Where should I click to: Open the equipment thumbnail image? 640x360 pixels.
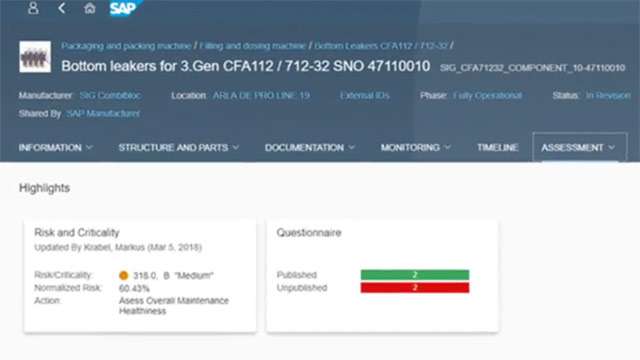coord(35,57)
